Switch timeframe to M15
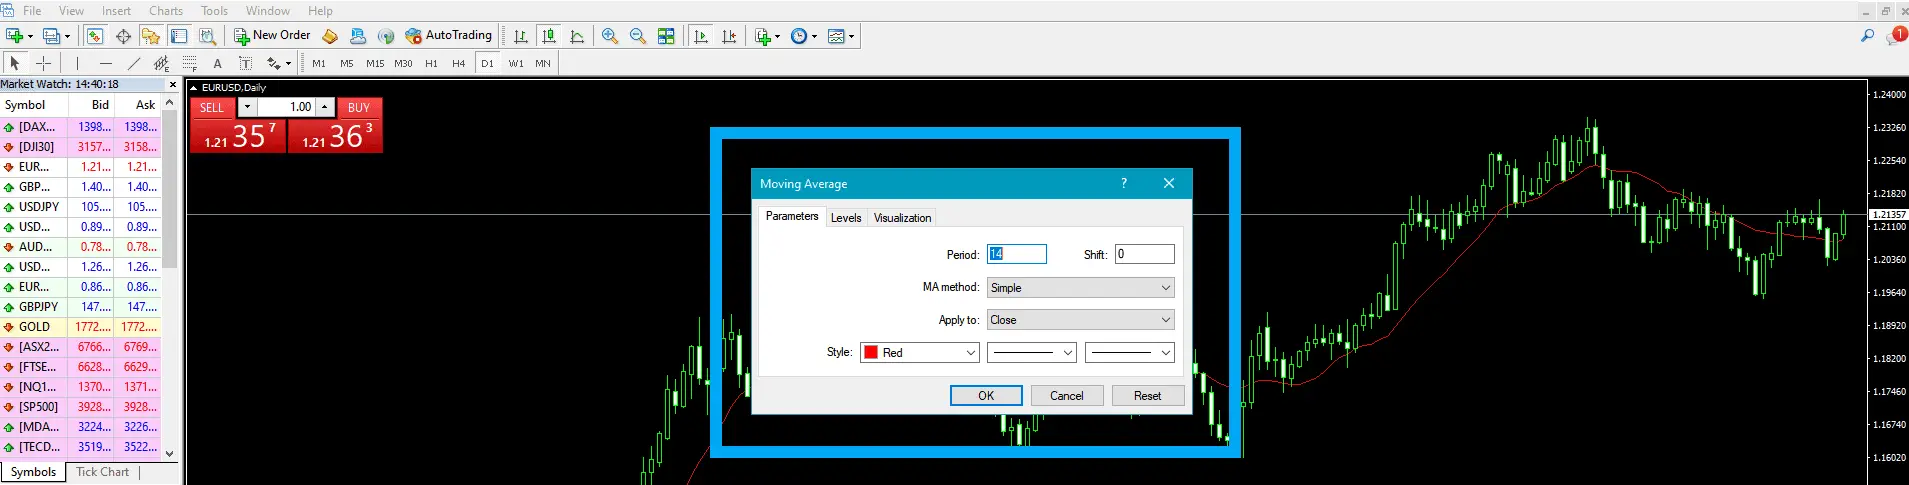Screen dimensions: 1909x485 pyautogui.click(x=375, y=63)
